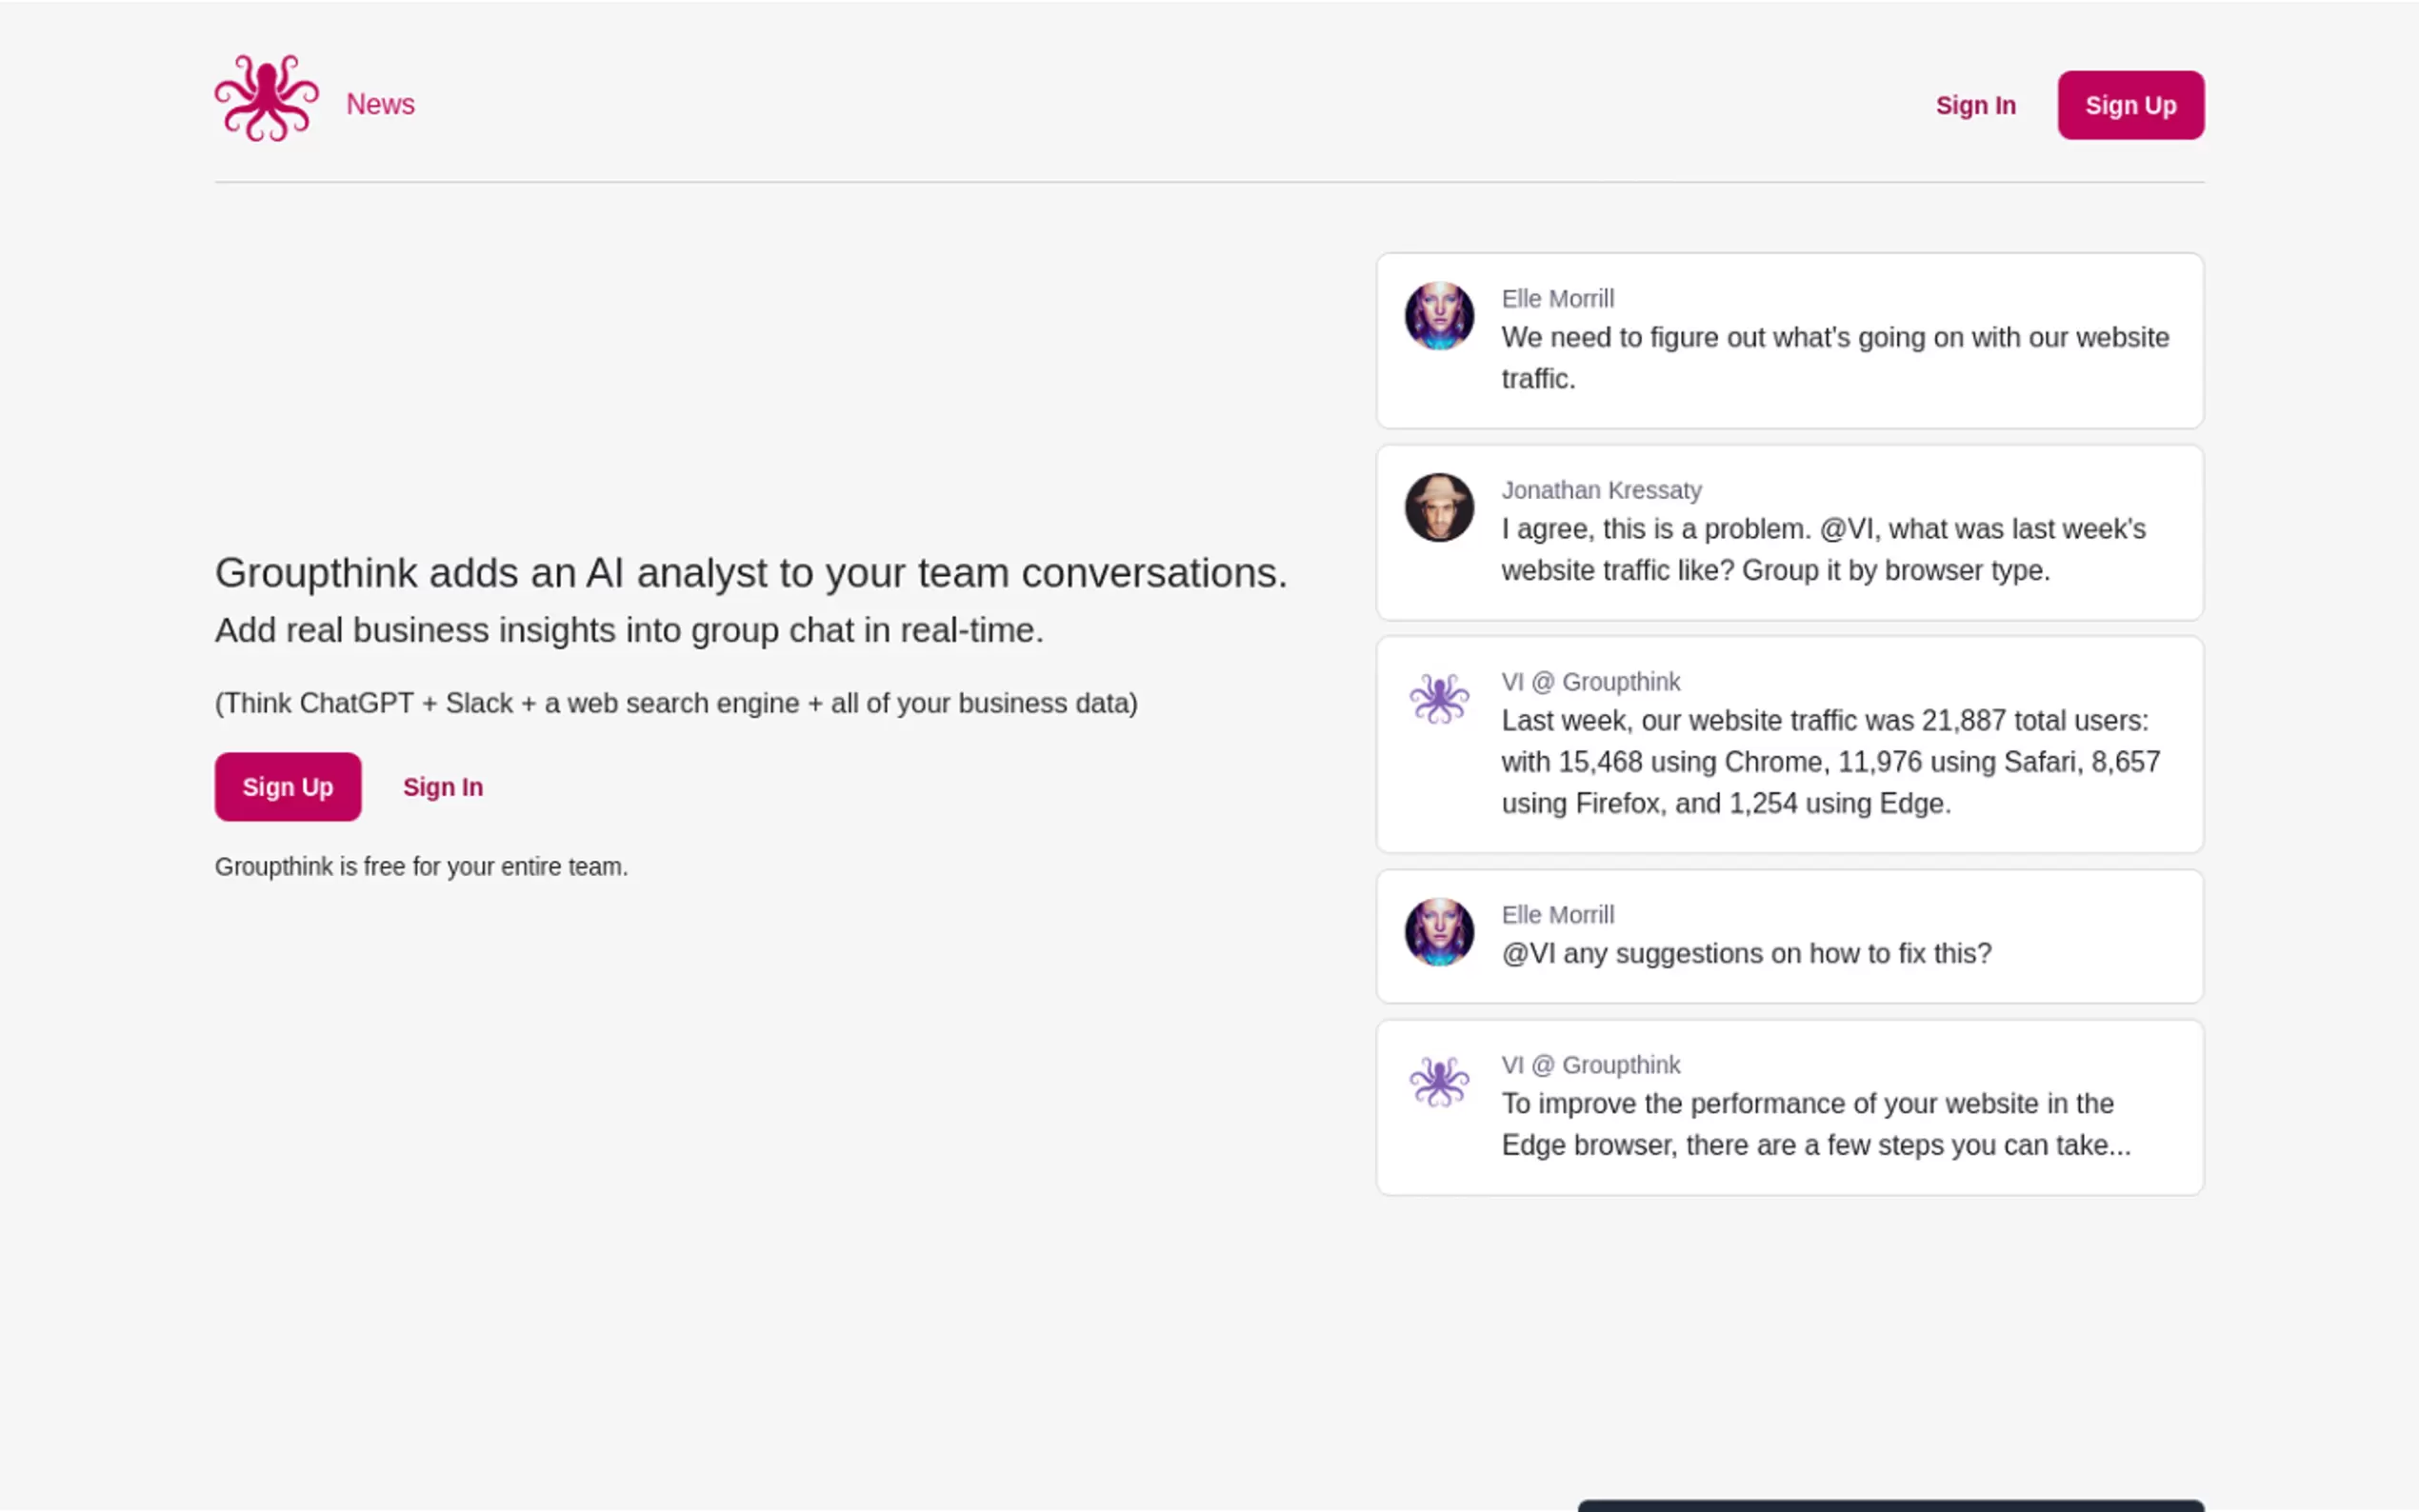Click Sign In link beside hero Sign Up
The width and height of the screenshot is (2419, 1512).
[442, 787]
